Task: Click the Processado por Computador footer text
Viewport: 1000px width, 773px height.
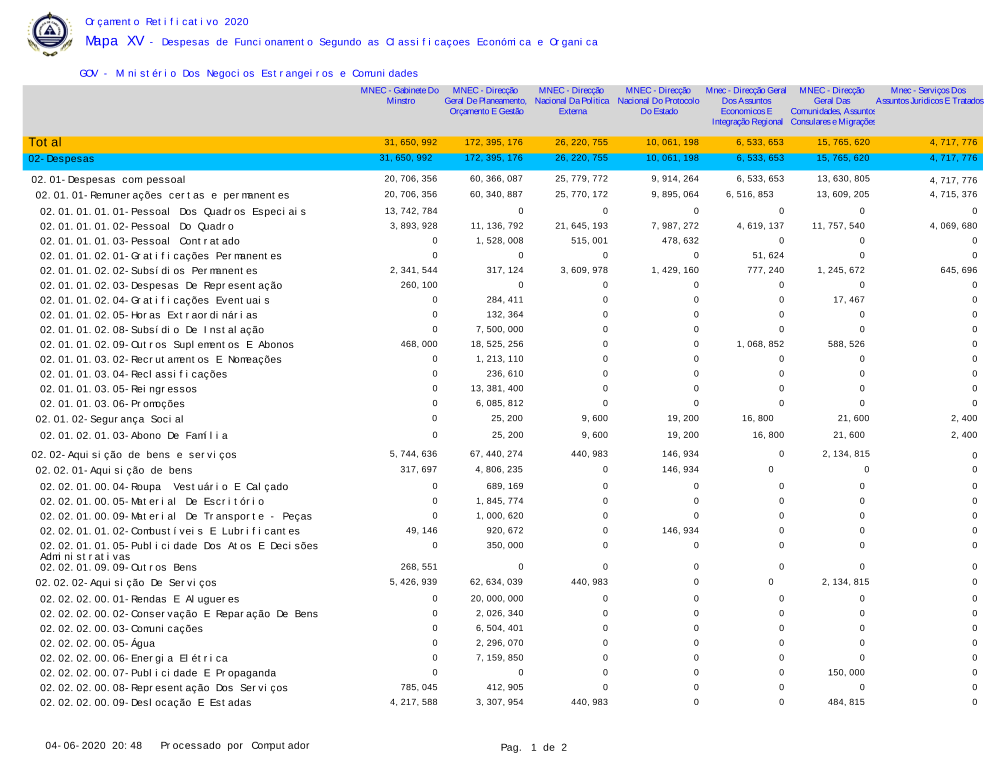Action: pos(235,746)
